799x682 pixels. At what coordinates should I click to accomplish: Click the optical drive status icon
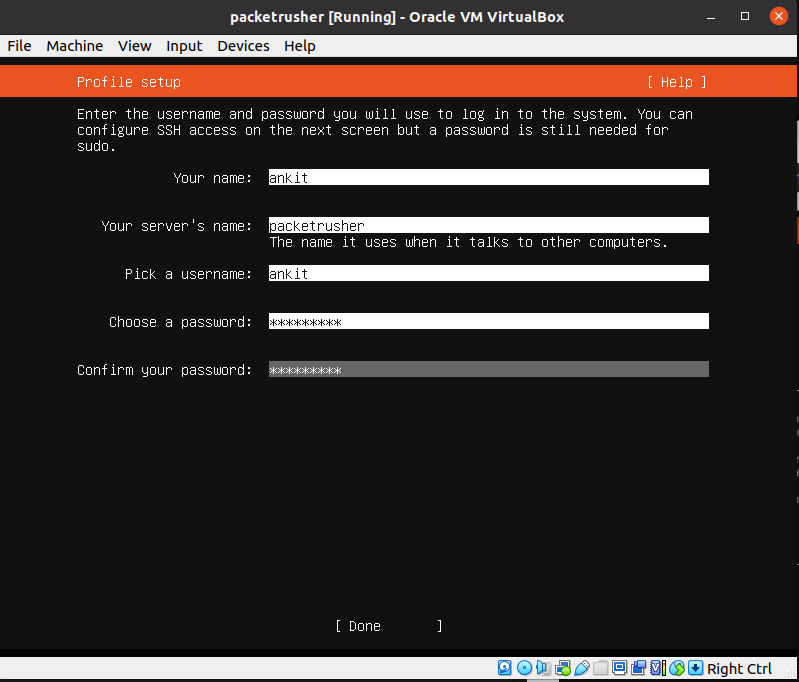[x=524, y=668]
